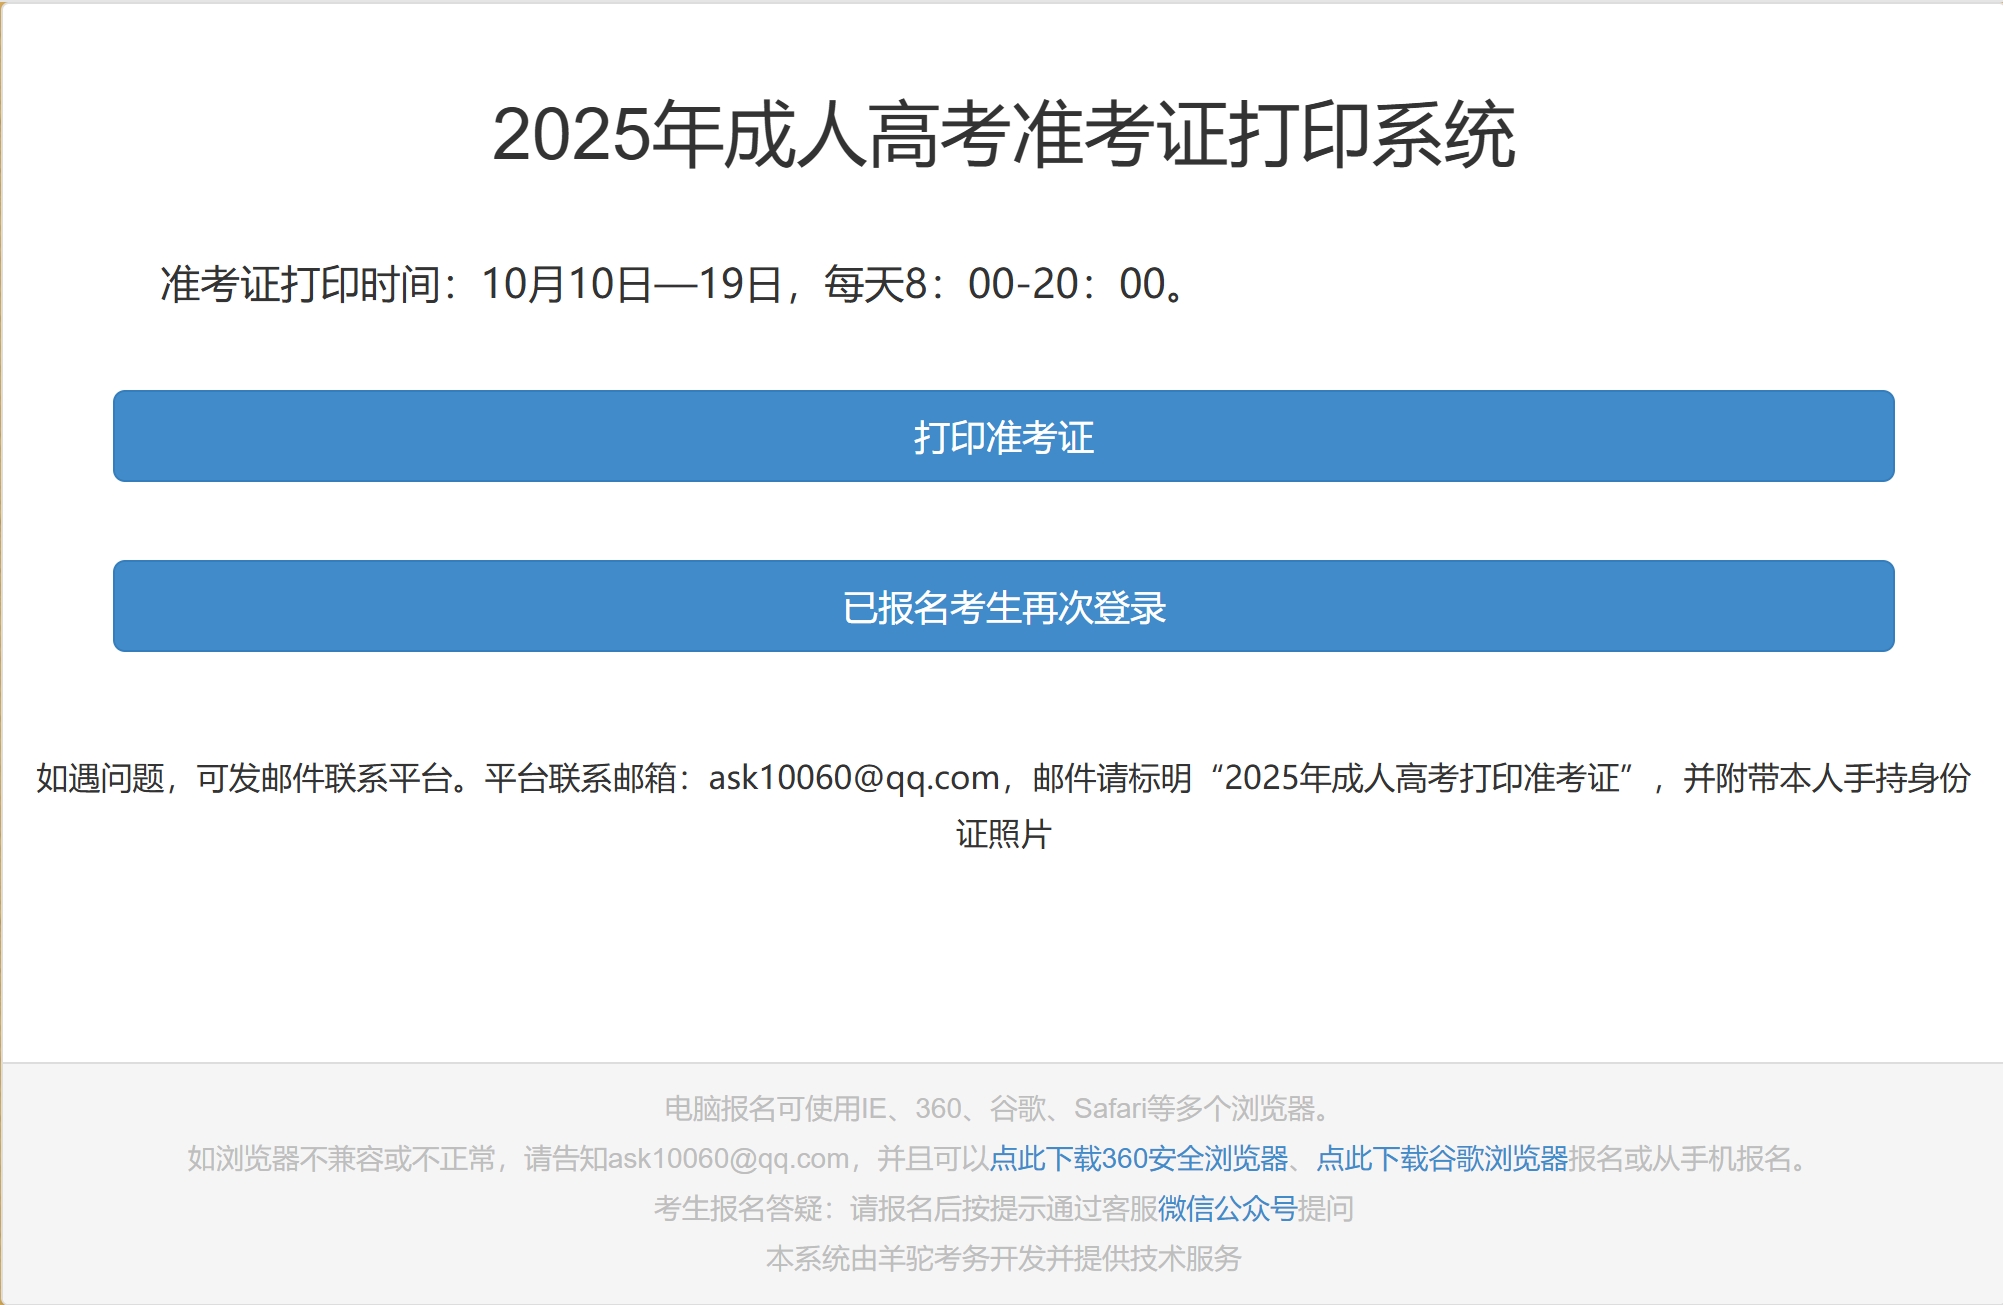Click the 打印准考证 button
The height and width of the screenshot is (1305, 2003).
click(1003, 437)
